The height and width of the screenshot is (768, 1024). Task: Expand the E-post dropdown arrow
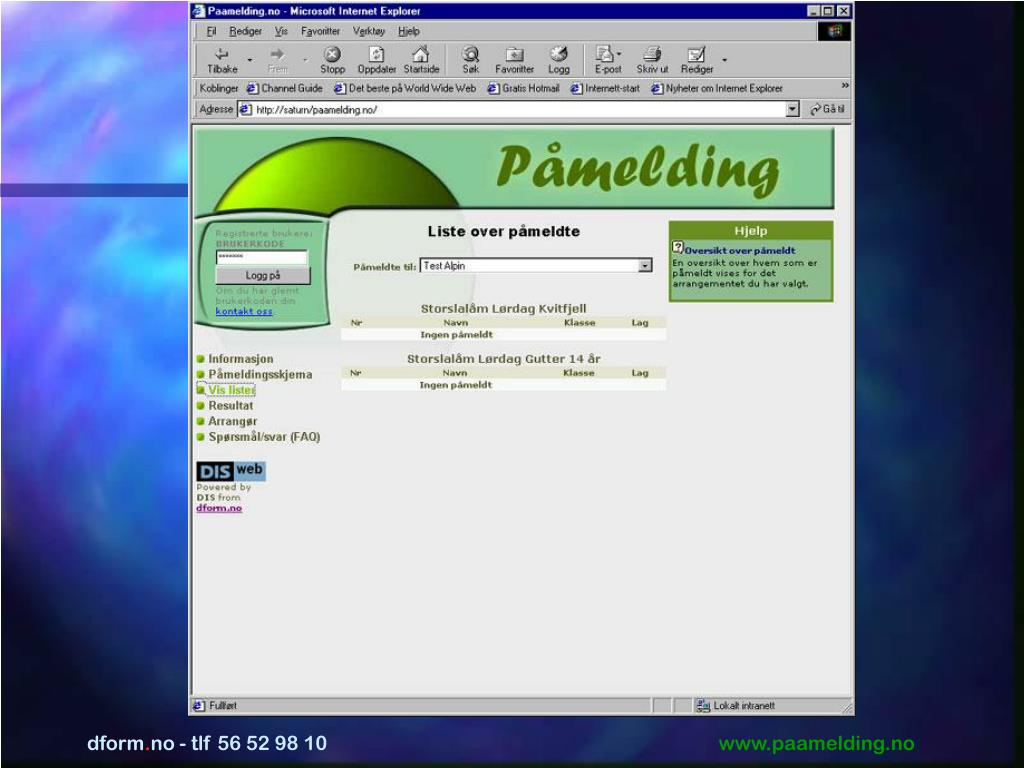[618, 54]
